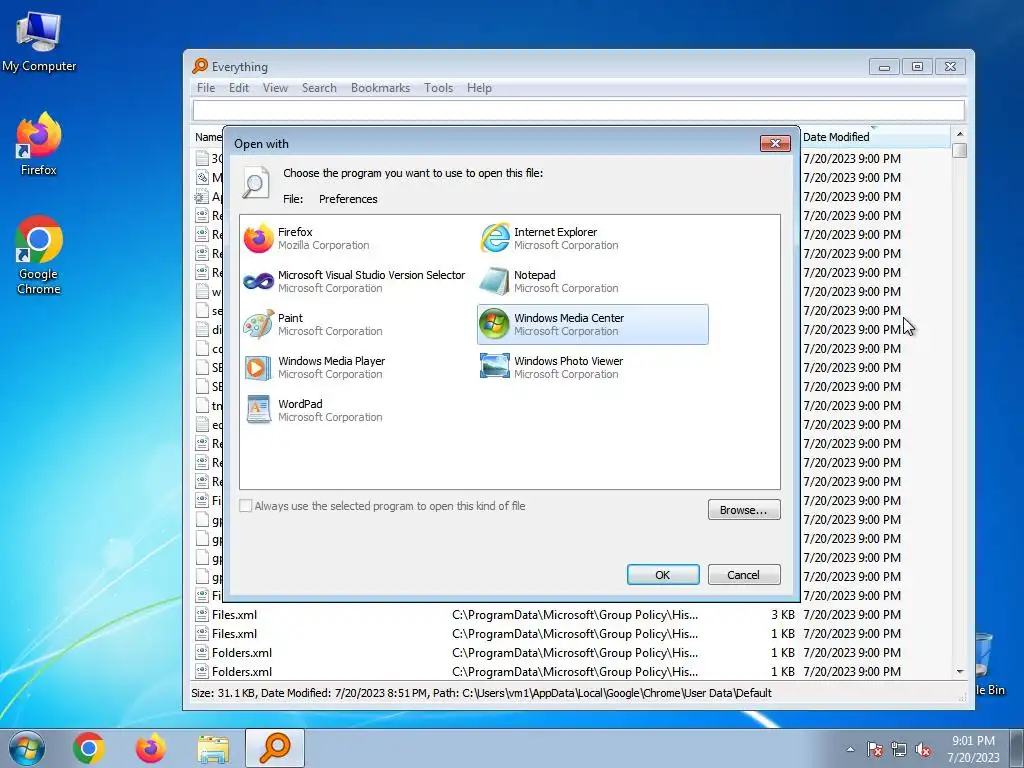
Task: Open My Computer desktop icon
Action: pos(39,42)
